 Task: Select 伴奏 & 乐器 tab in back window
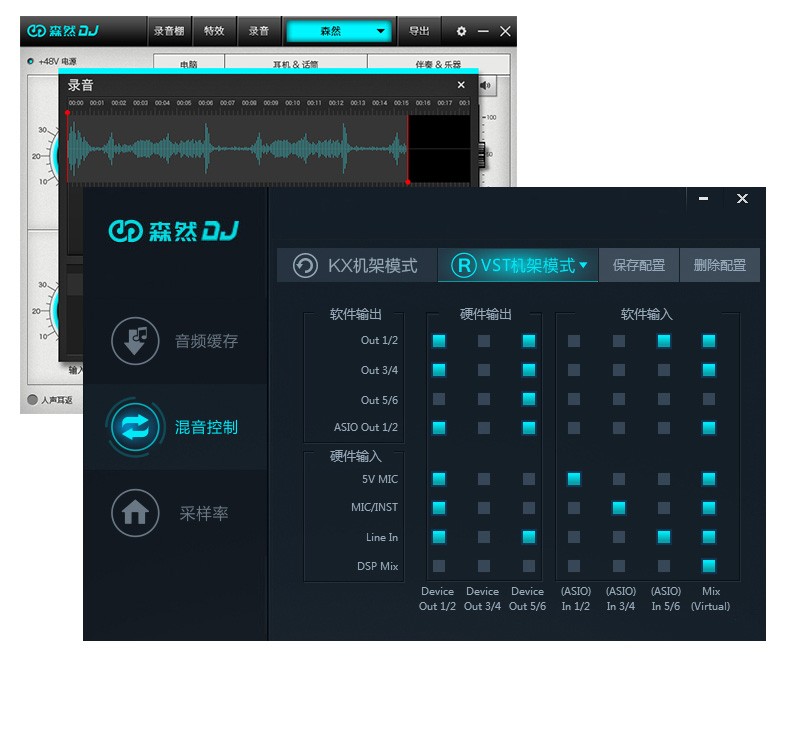(438, 63)
